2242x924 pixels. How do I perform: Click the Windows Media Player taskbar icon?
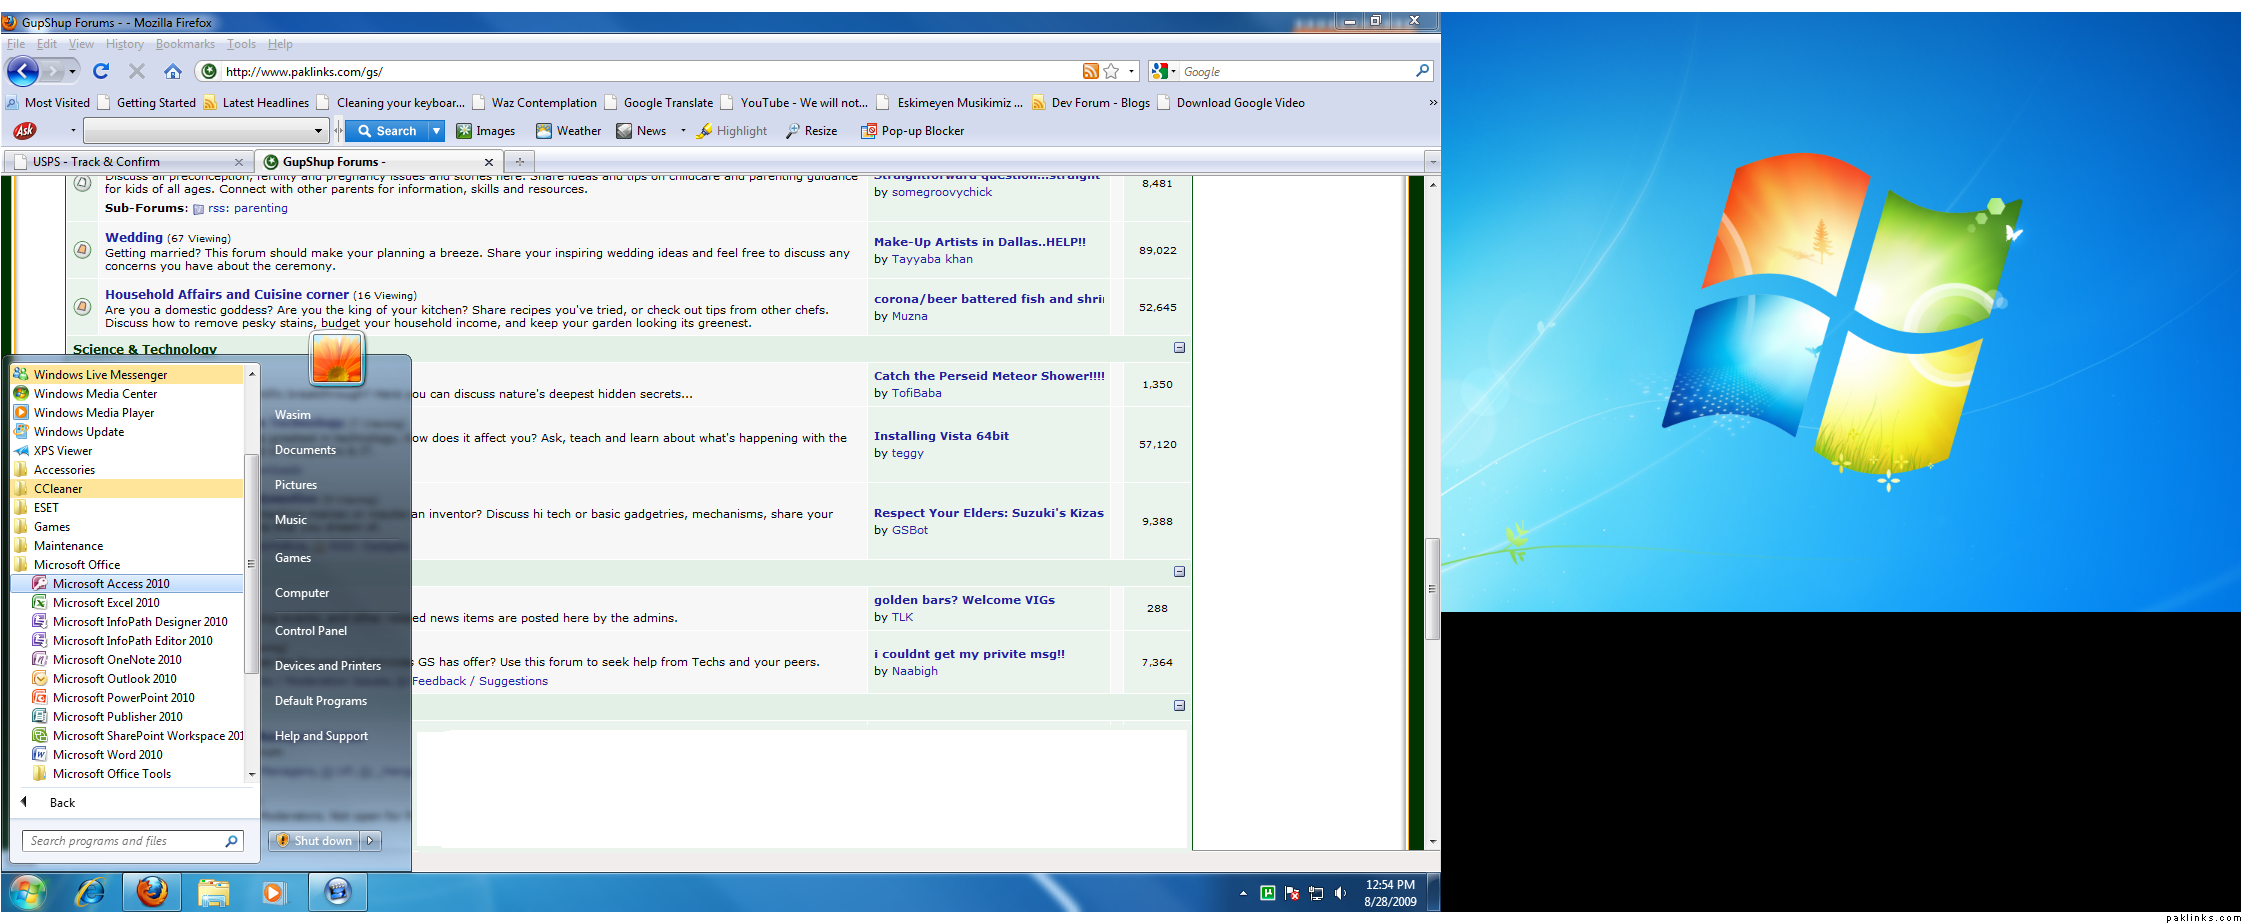273,892
